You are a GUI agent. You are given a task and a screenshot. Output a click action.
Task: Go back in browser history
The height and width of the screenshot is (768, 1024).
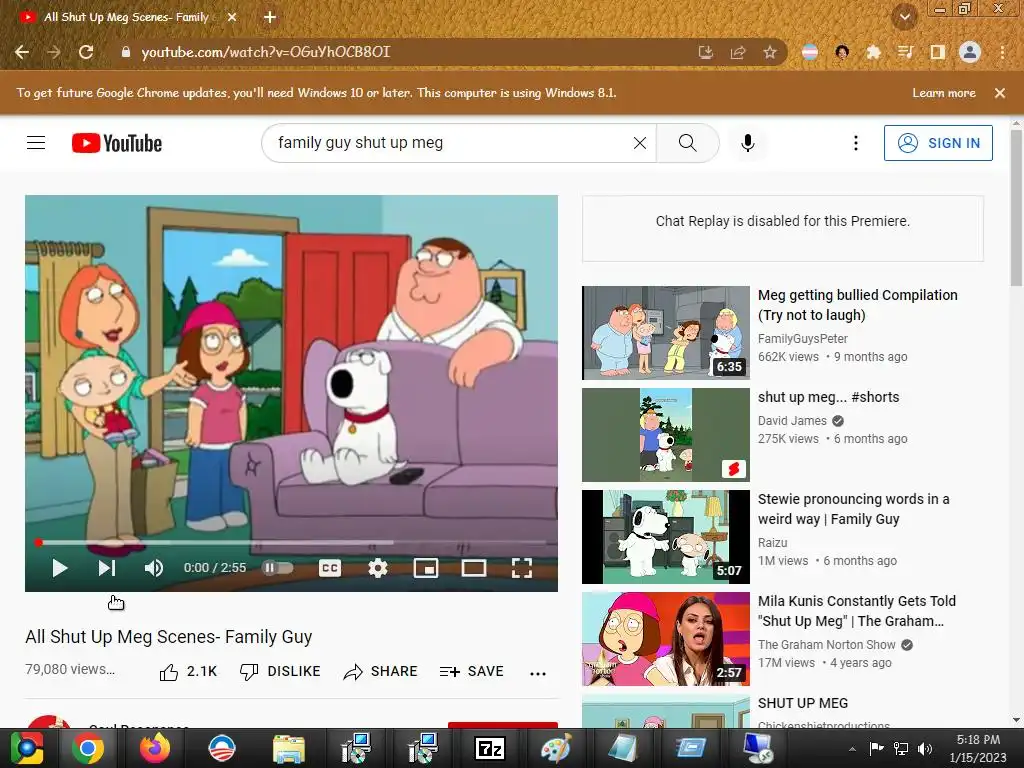click(x=22, y=52)
